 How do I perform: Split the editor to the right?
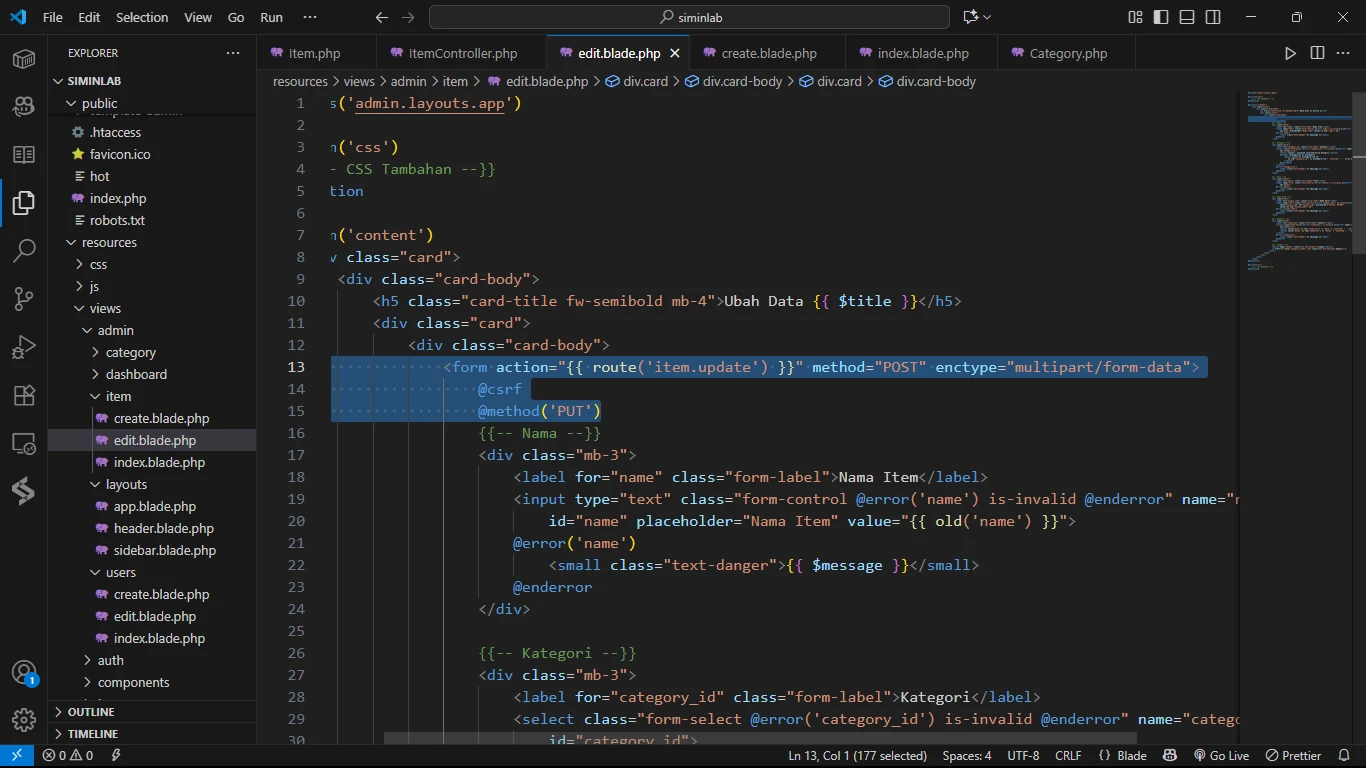1317,53
